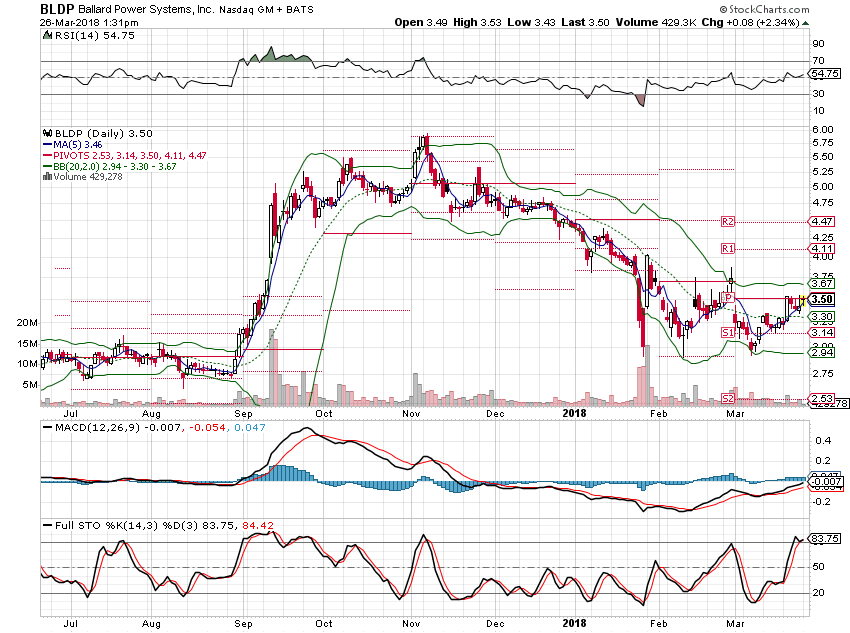
Task: Click the 83.75 stochastic value tag on the right axis
Action: [x=826, y=538]
